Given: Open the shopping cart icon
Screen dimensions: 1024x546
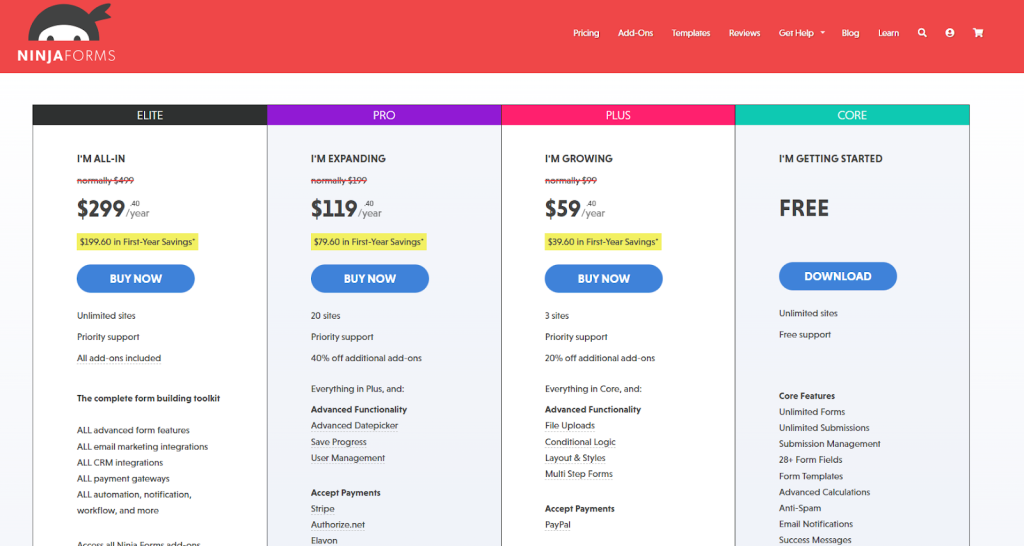Looking at the screenshot, I should pyautogui.click(x=978, y=33).
